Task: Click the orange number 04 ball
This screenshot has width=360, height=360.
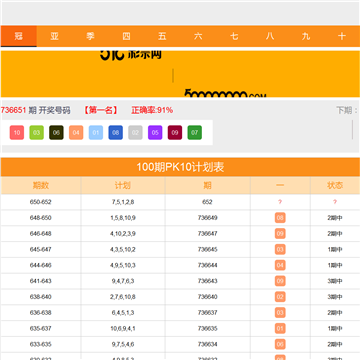Action: pyautogui.click(x=76, y=132)
